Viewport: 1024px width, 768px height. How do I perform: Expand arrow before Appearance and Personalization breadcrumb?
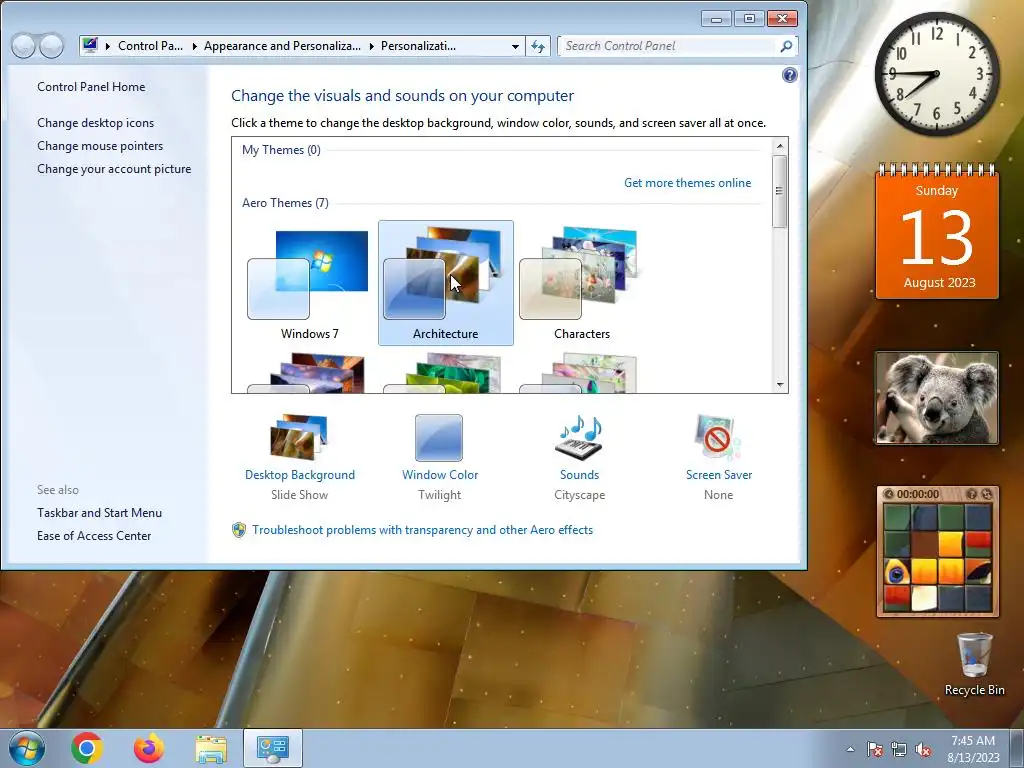pyautogui.click(x=194, y=46)
